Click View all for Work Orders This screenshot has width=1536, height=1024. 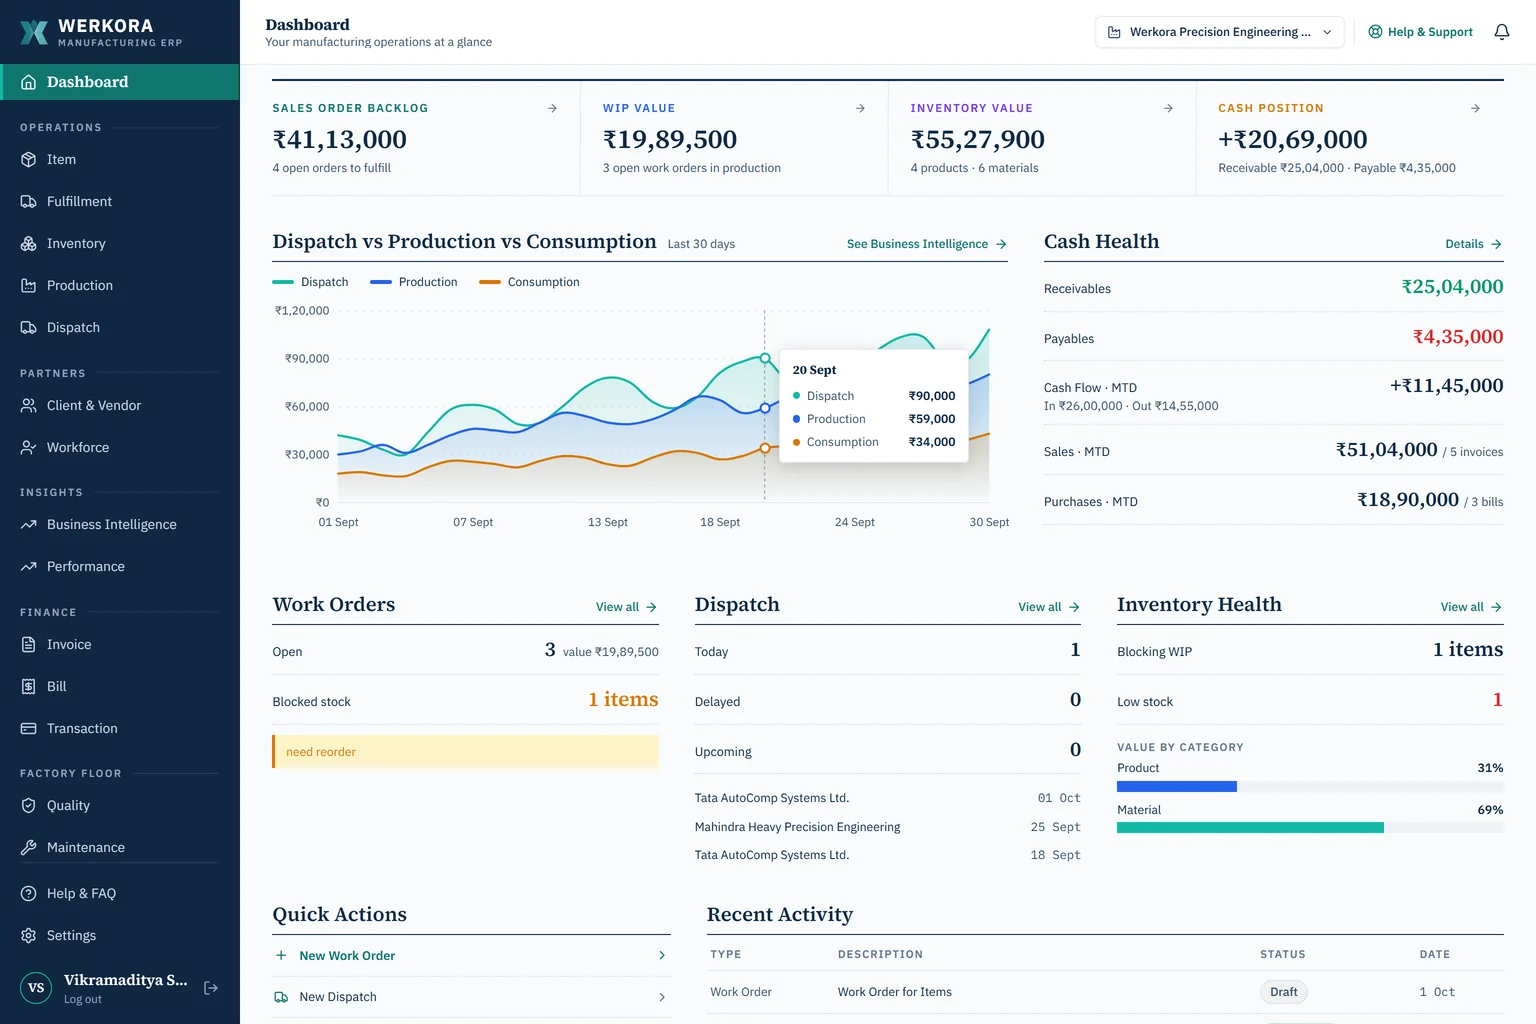[x=626, y=607]
